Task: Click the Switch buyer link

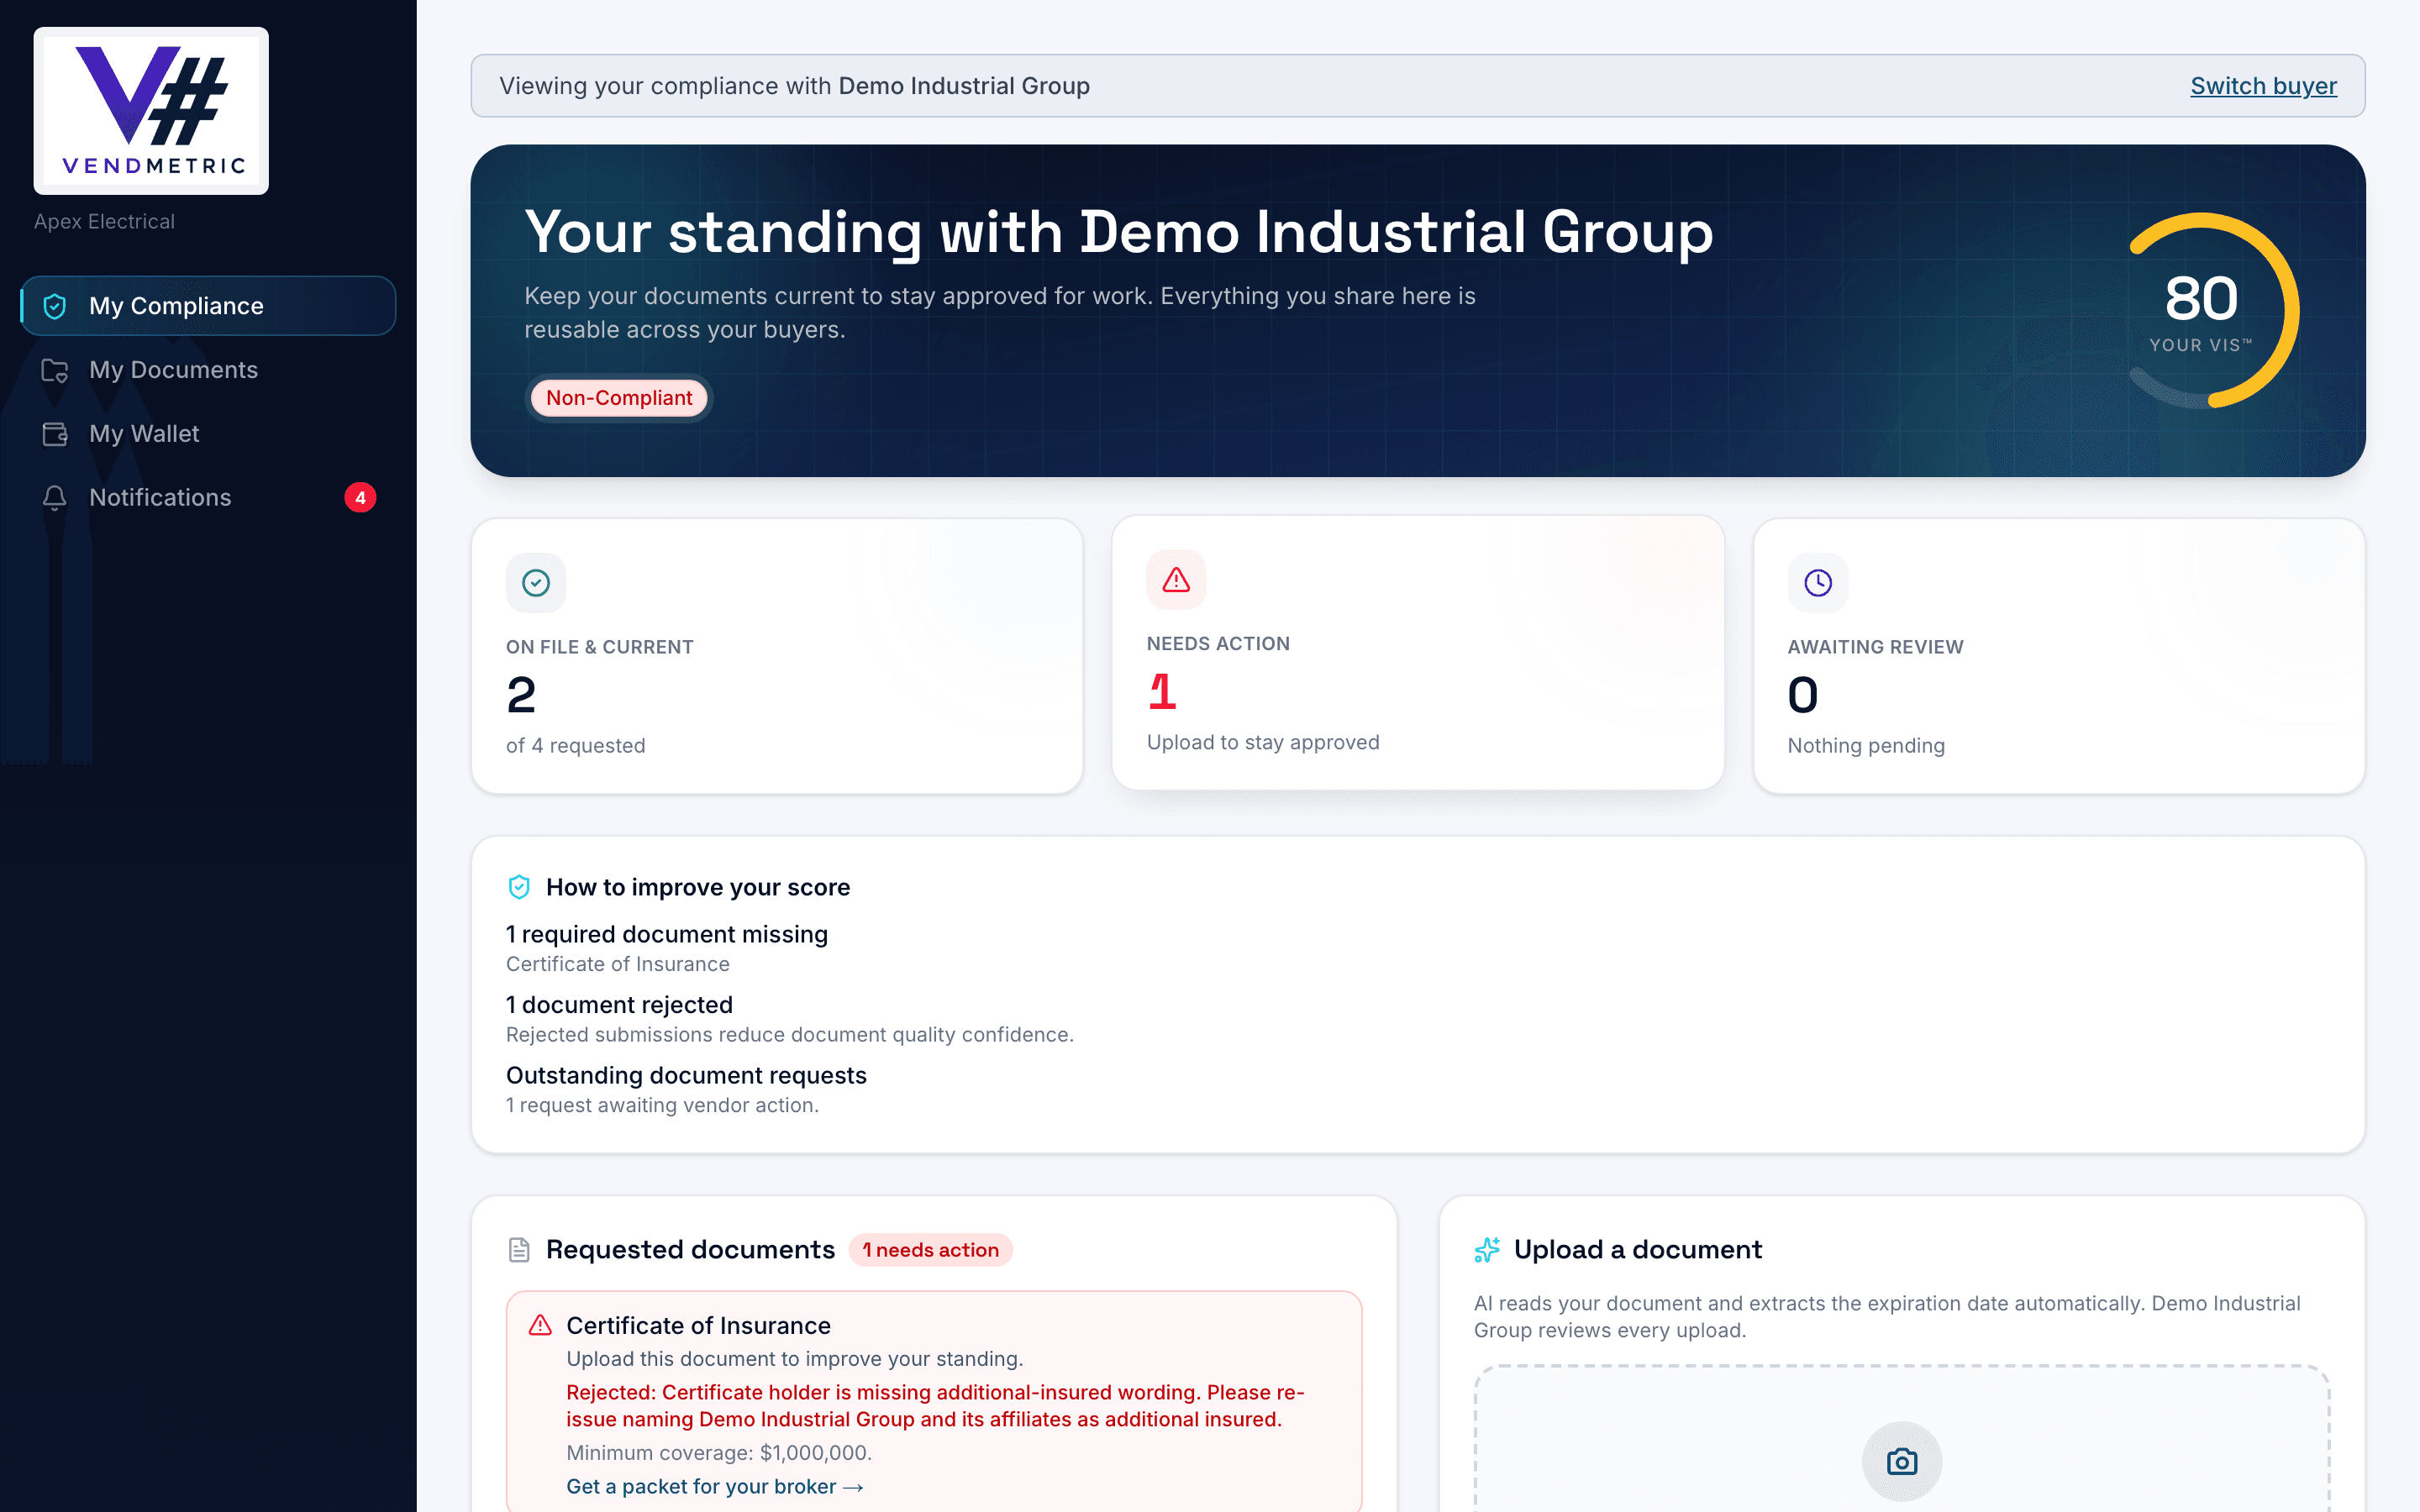Action: [2263, 86]
